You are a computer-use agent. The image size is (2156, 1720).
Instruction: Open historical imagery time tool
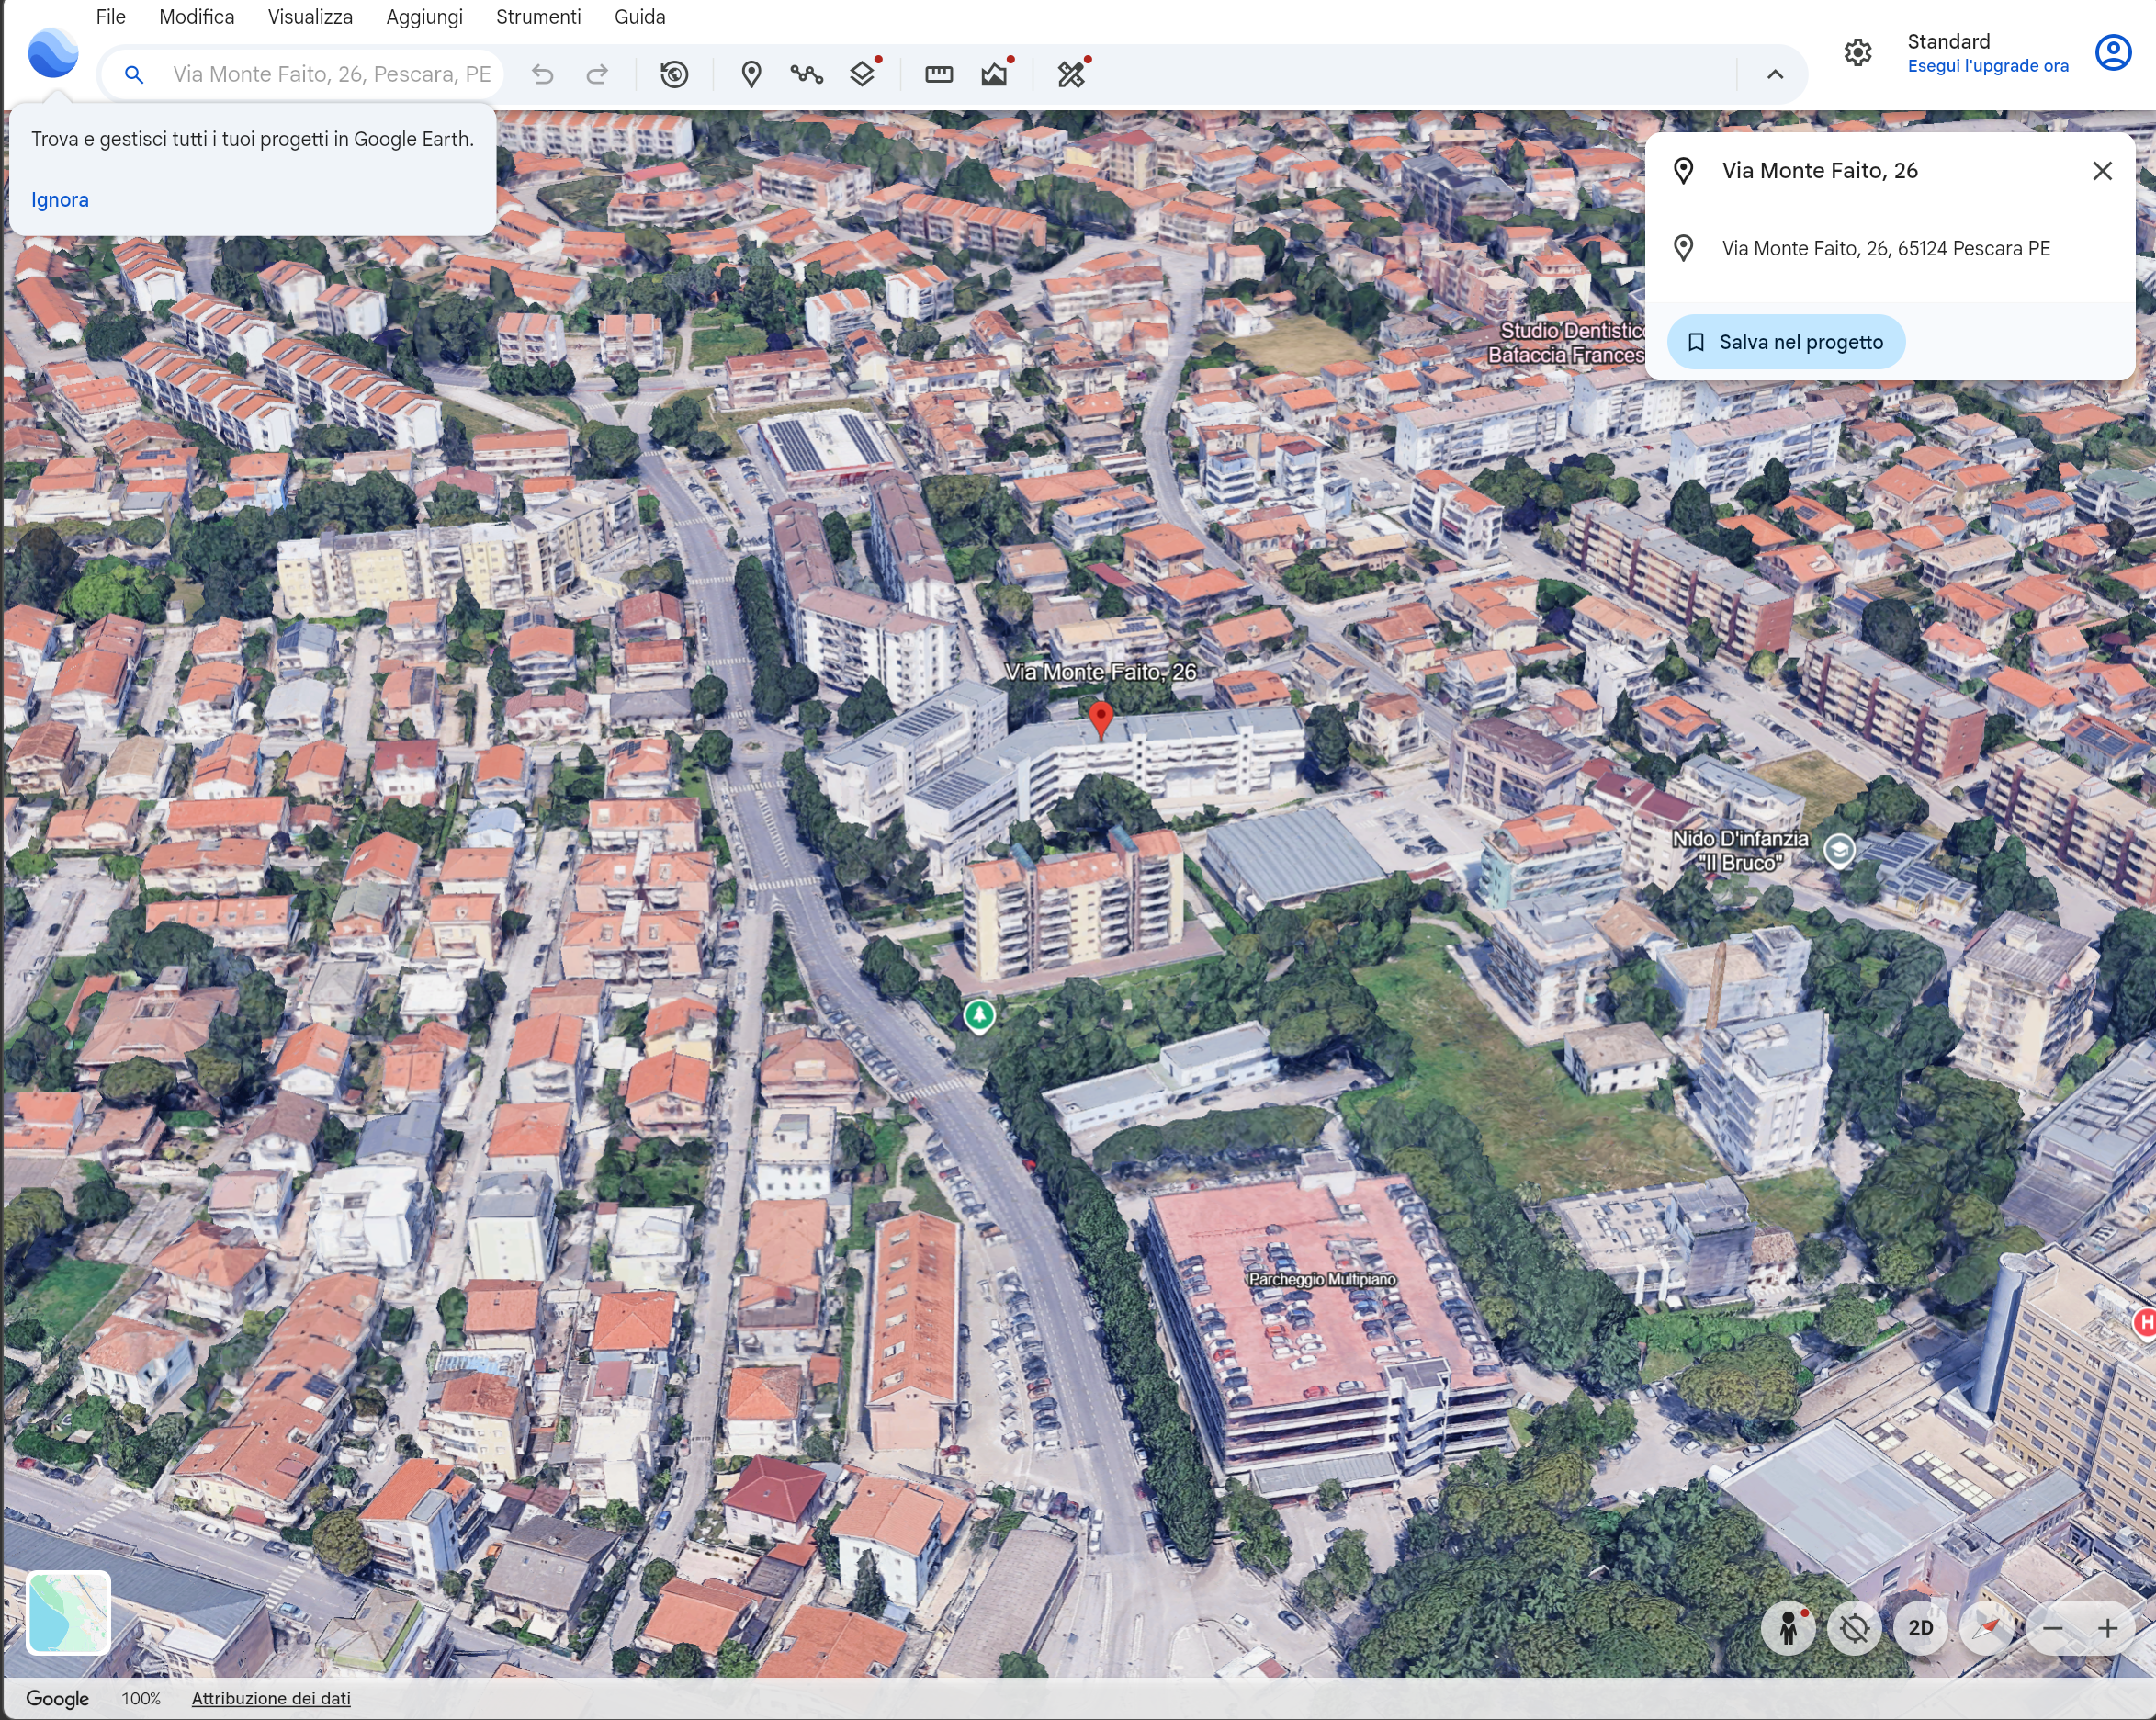[x=674, y=74]
